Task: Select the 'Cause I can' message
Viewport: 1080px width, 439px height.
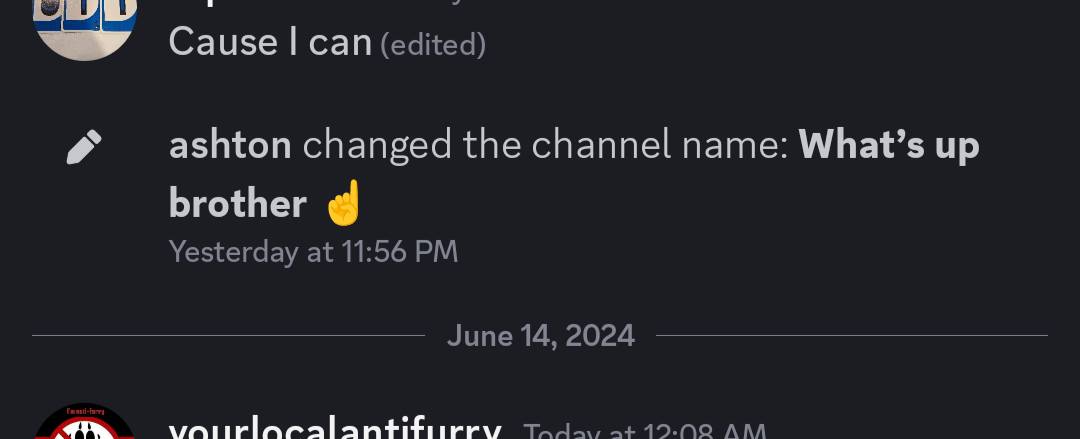Action: point(270,42)
